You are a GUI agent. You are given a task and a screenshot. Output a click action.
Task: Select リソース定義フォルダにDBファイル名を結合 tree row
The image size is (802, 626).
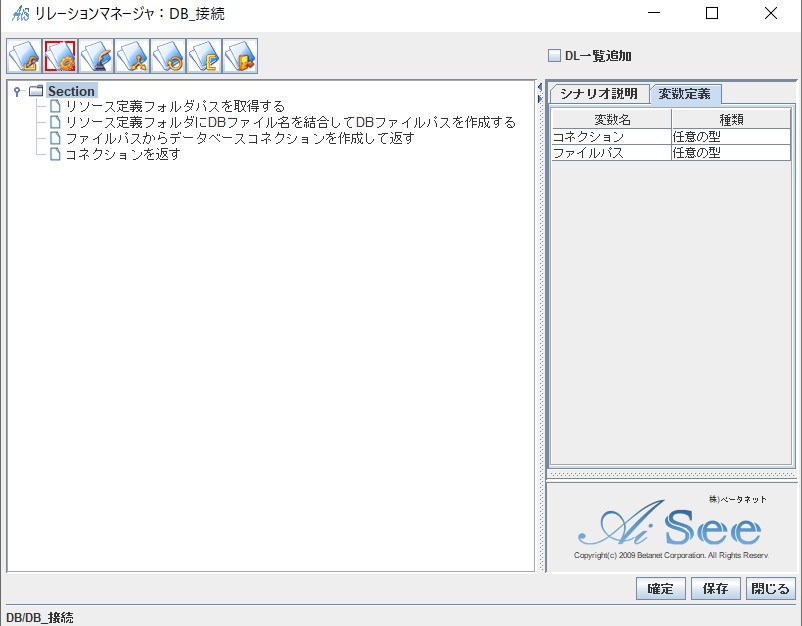[x=291, y=122]
